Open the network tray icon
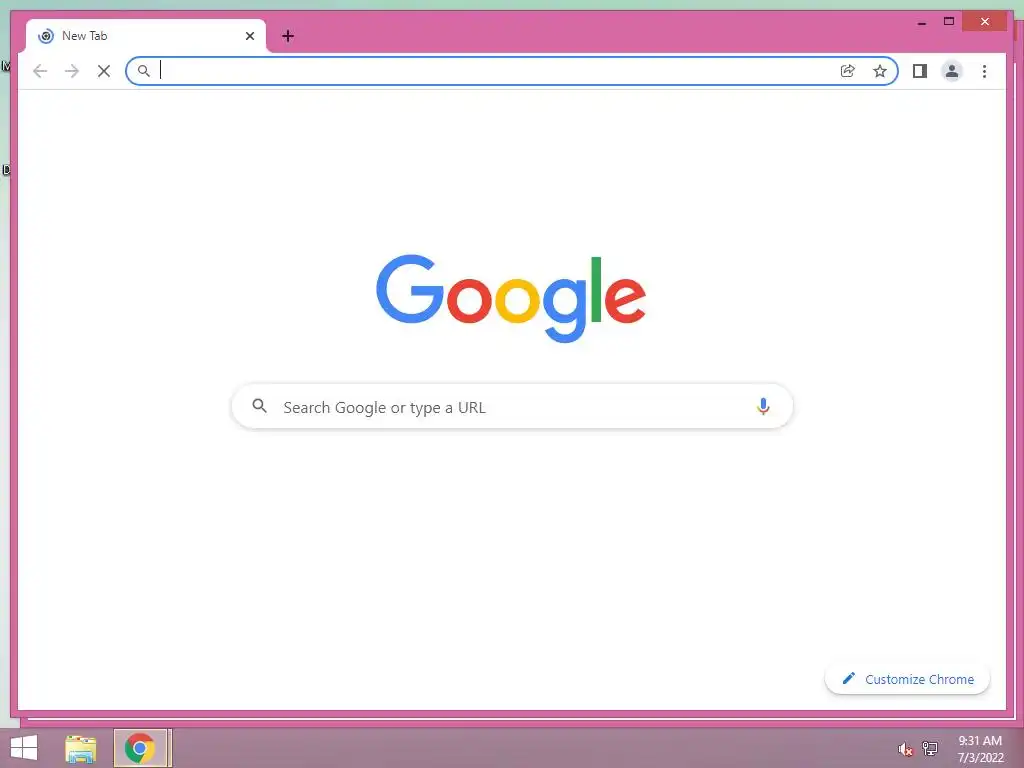This screenshot has width=1024, height=768. point(930,748)
